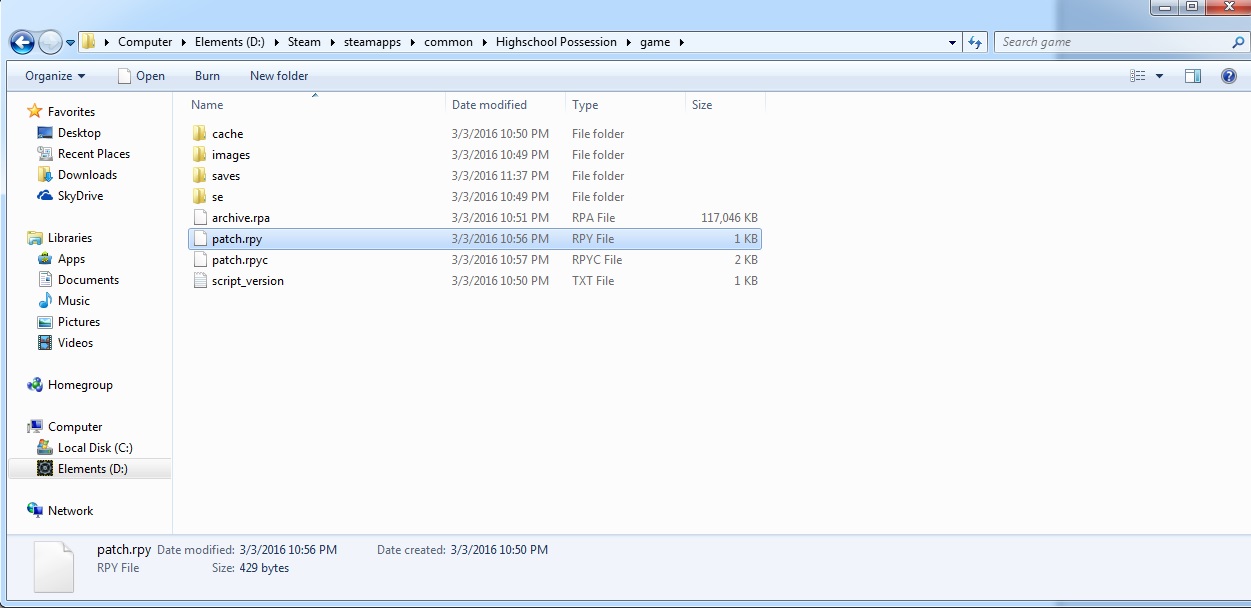Viewport: 1251px width, 608px height.
Task: Open the Music library
Action: tap(74, 300)
